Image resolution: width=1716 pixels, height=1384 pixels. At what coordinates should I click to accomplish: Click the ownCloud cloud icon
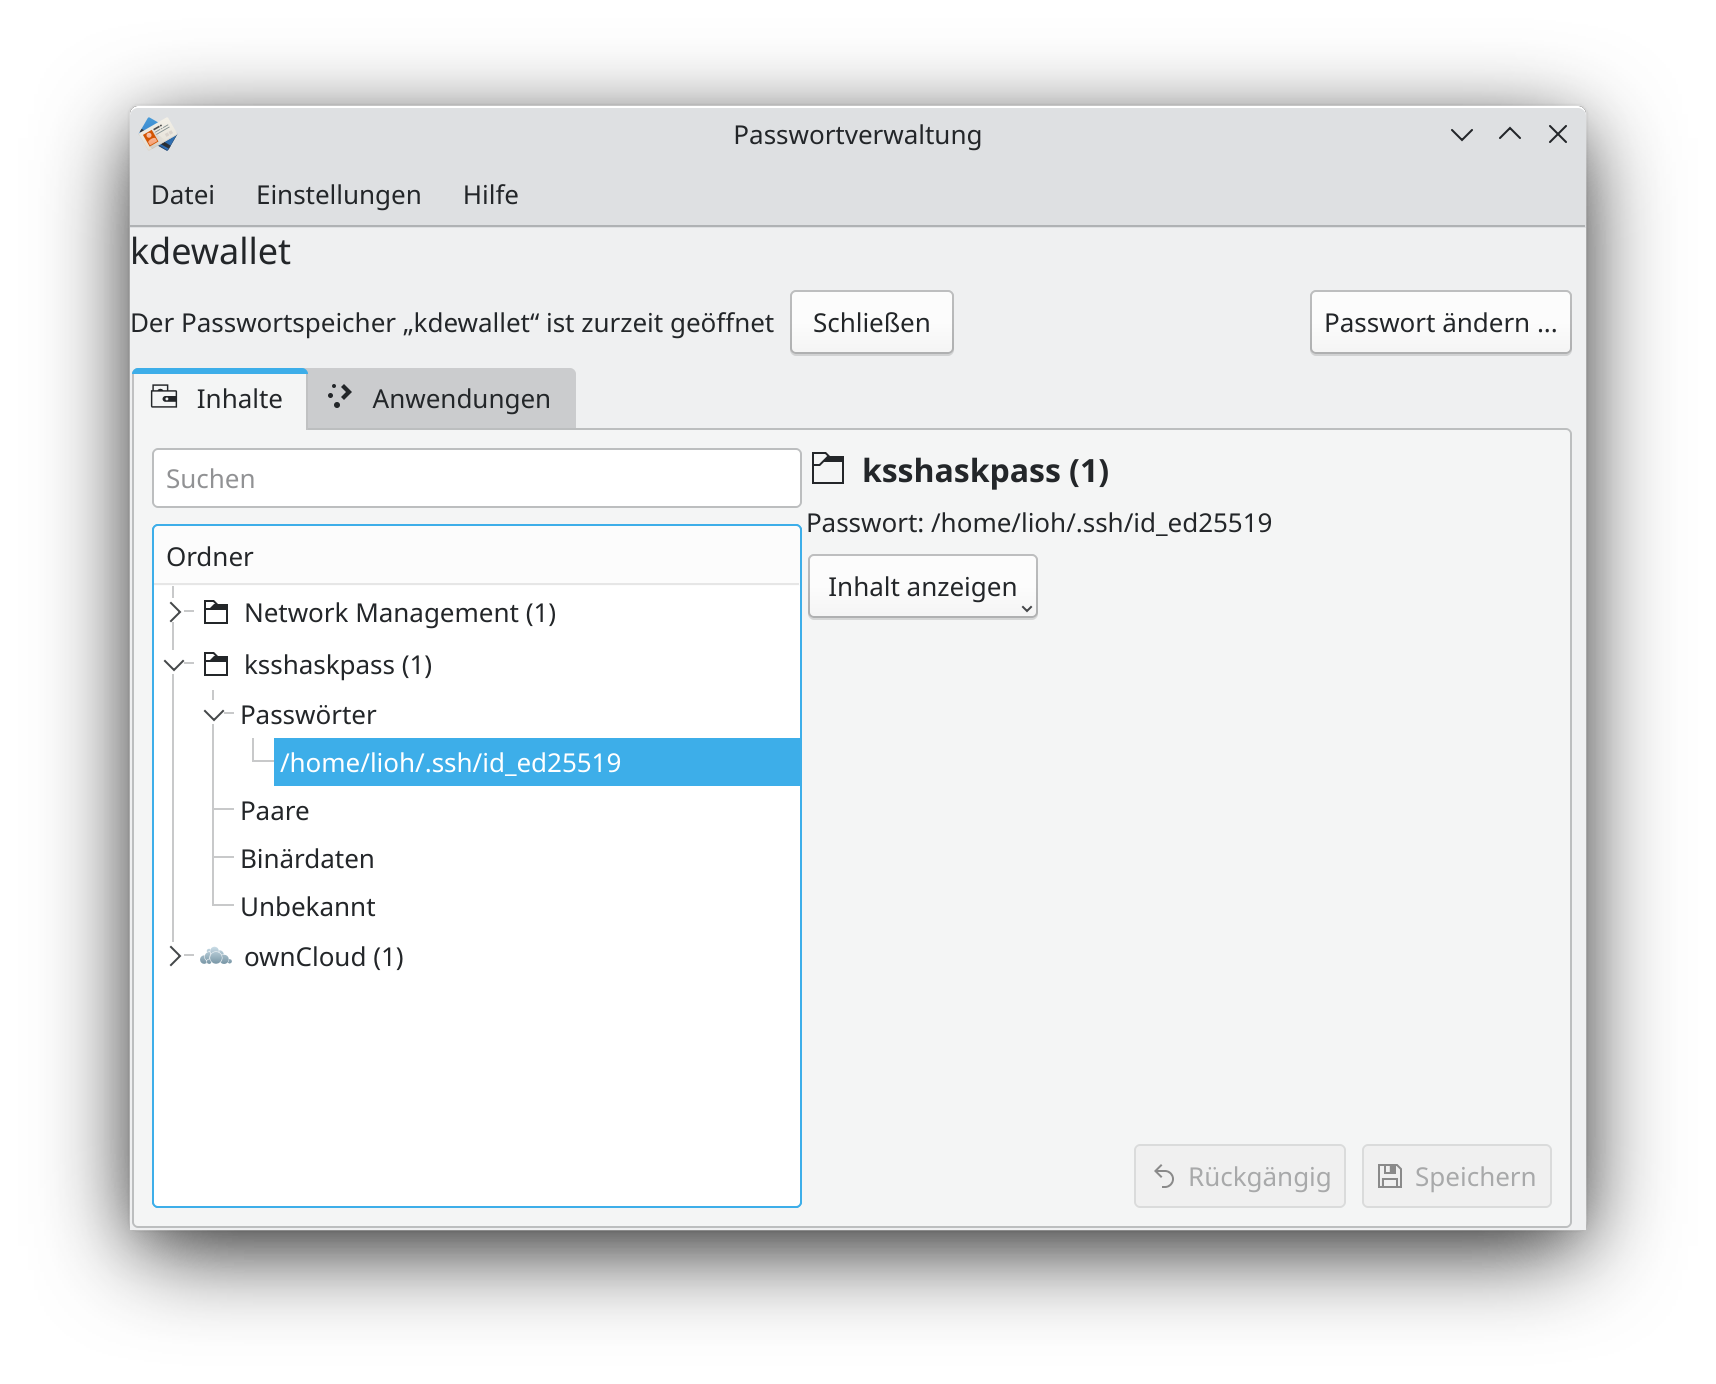(x=216, y=957)
